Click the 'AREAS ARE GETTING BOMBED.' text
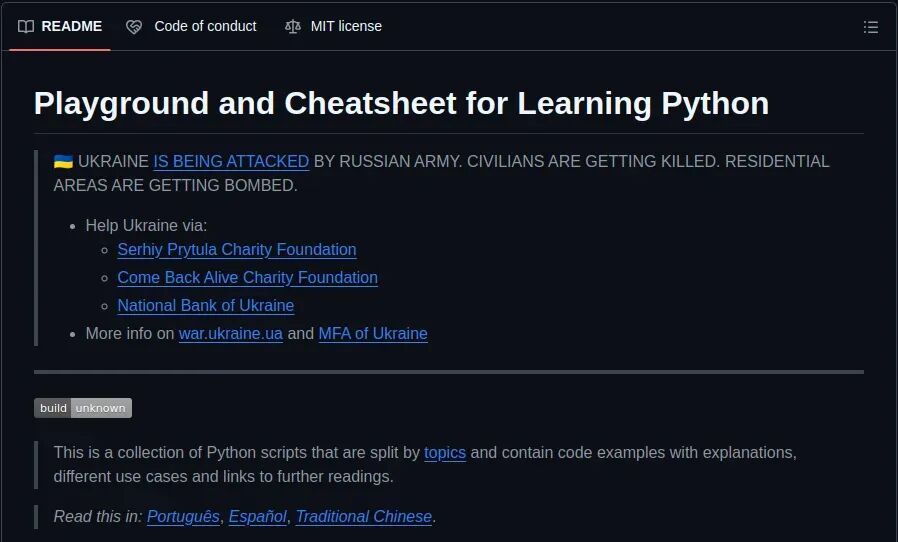 [176, 186]
